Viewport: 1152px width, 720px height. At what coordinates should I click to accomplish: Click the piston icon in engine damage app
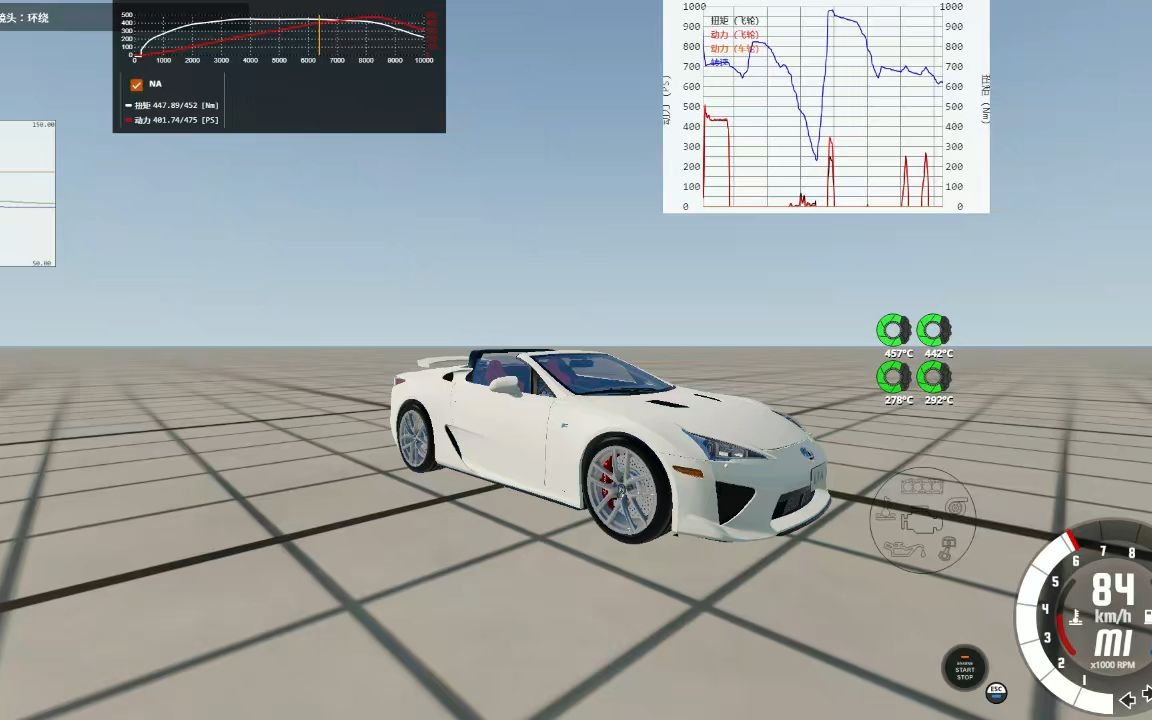point(947,549)
